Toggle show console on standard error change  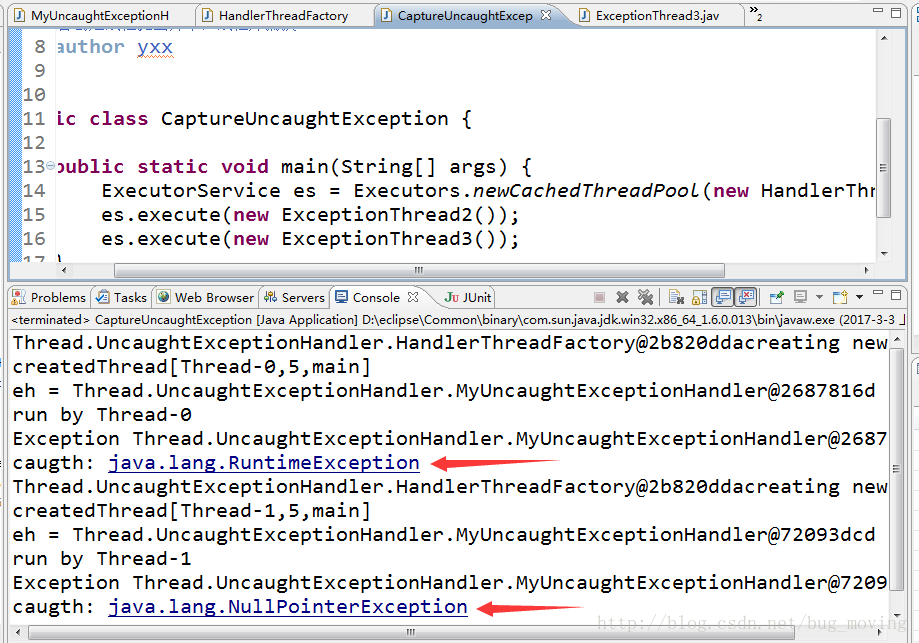746,297
